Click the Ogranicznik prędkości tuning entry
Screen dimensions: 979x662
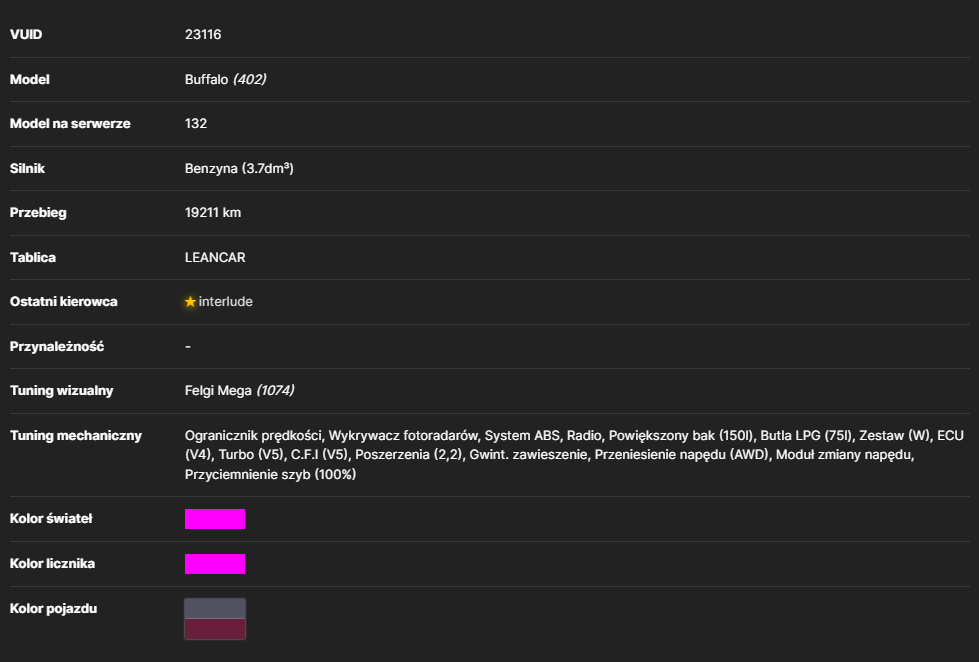254,436
